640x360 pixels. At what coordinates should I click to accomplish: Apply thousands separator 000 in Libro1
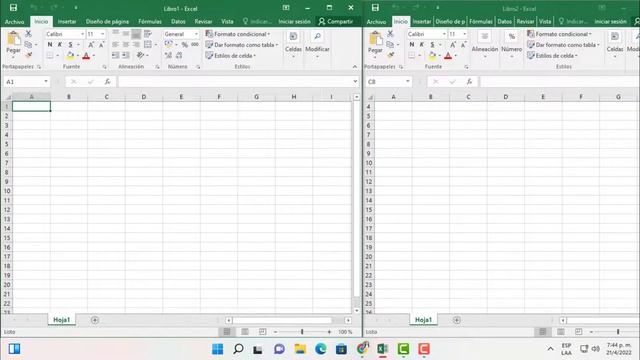tap(195, 44)
